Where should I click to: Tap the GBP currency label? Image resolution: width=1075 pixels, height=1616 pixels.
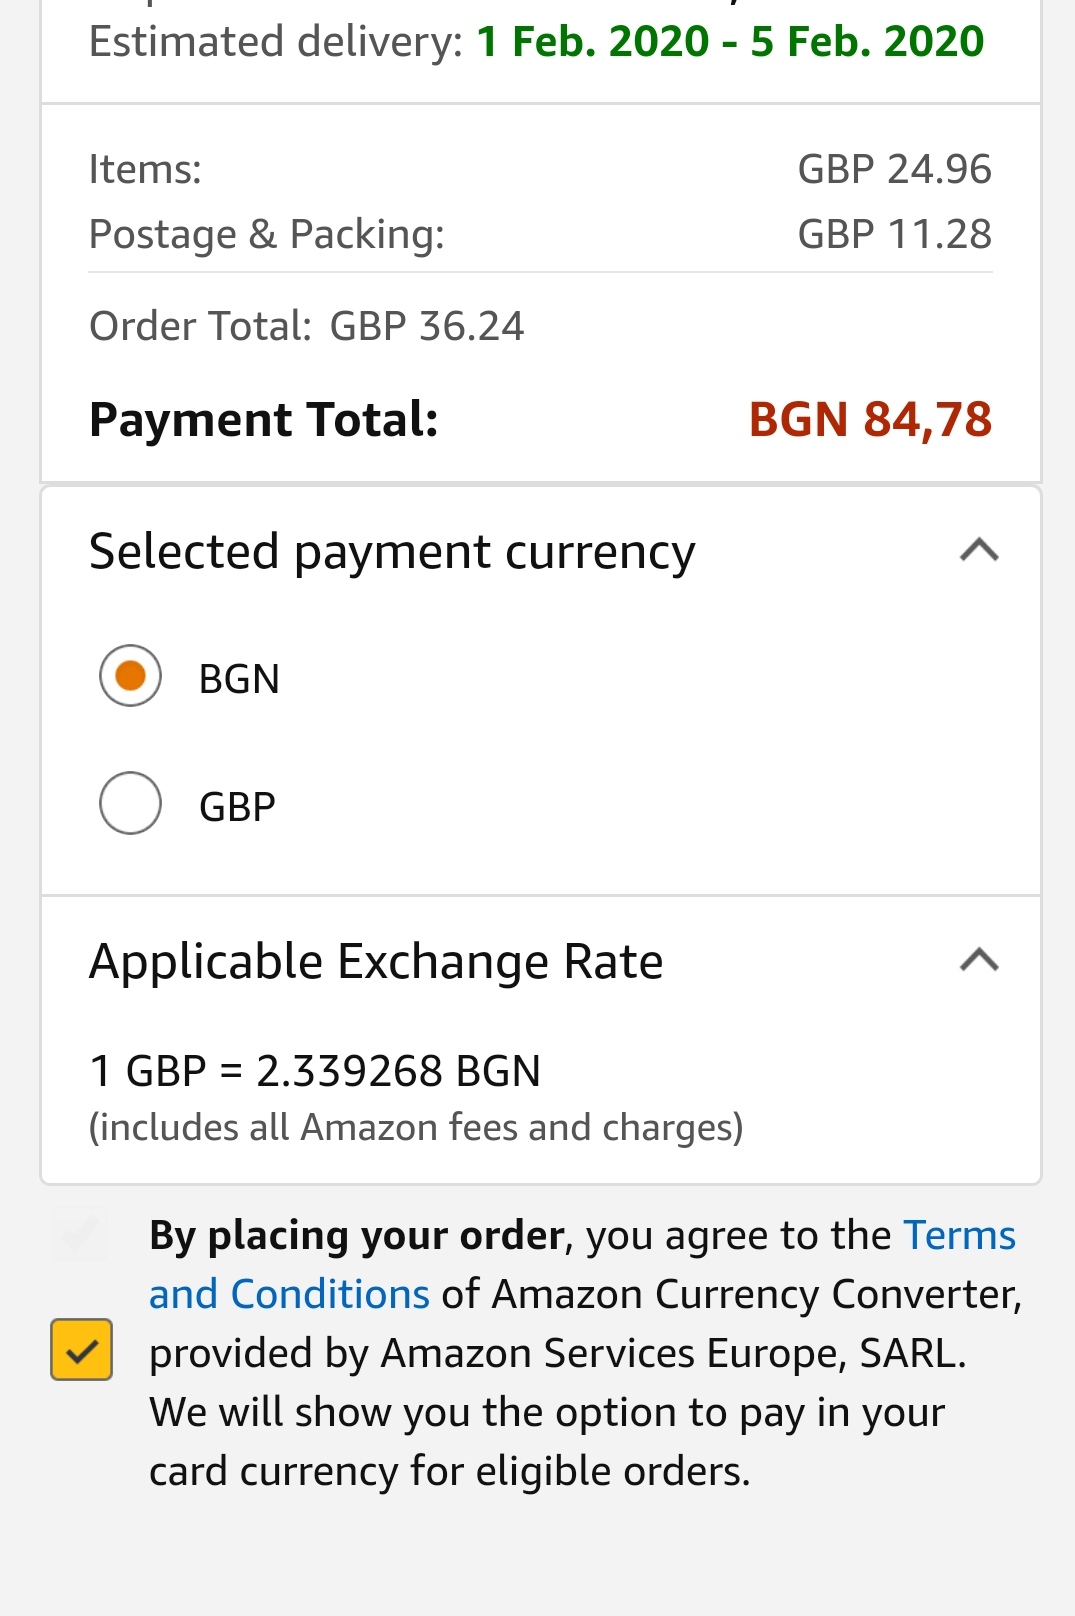point(237,807)
